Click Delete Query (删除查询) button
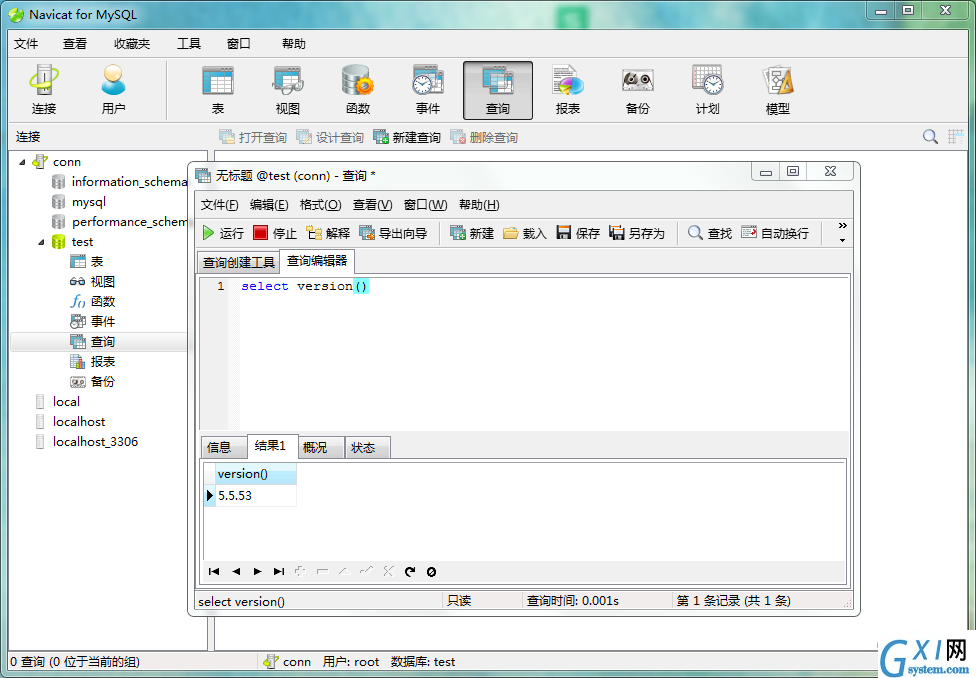976x678 pixels. (x=484, y=137)
